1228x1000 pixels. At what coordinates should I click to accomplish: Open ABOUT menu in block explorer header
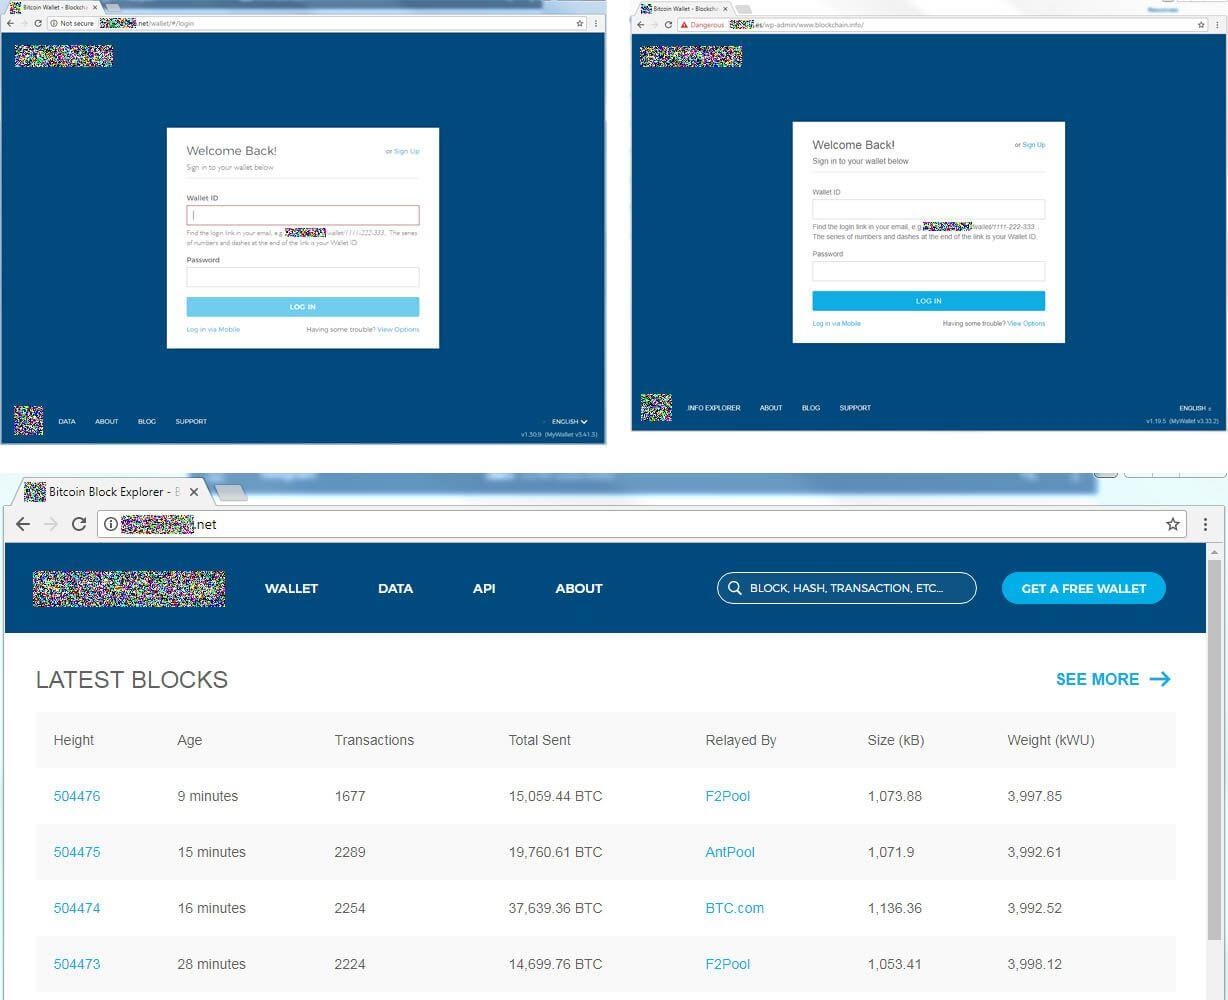pos(579,588)
